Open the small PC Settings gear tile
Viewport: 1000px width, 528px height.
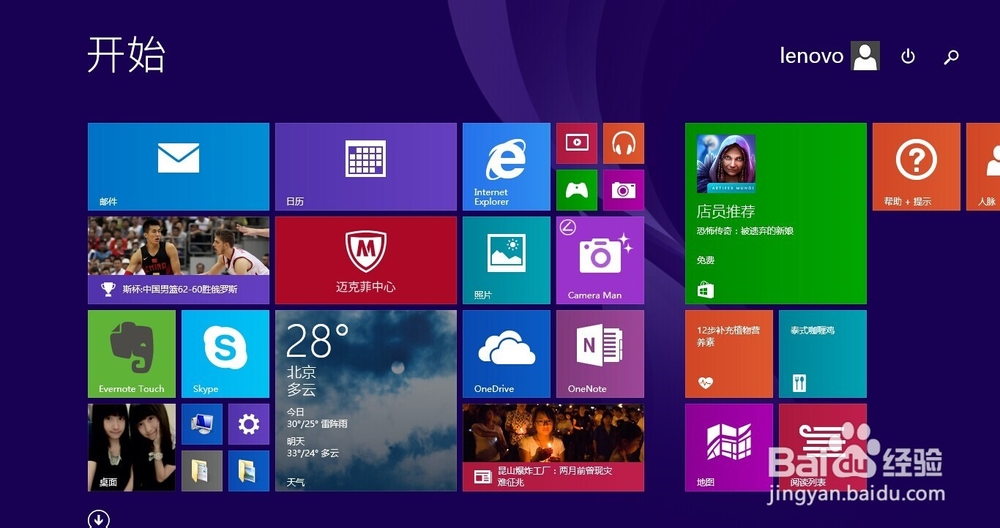pyautogui.click(x=249, y=424)
